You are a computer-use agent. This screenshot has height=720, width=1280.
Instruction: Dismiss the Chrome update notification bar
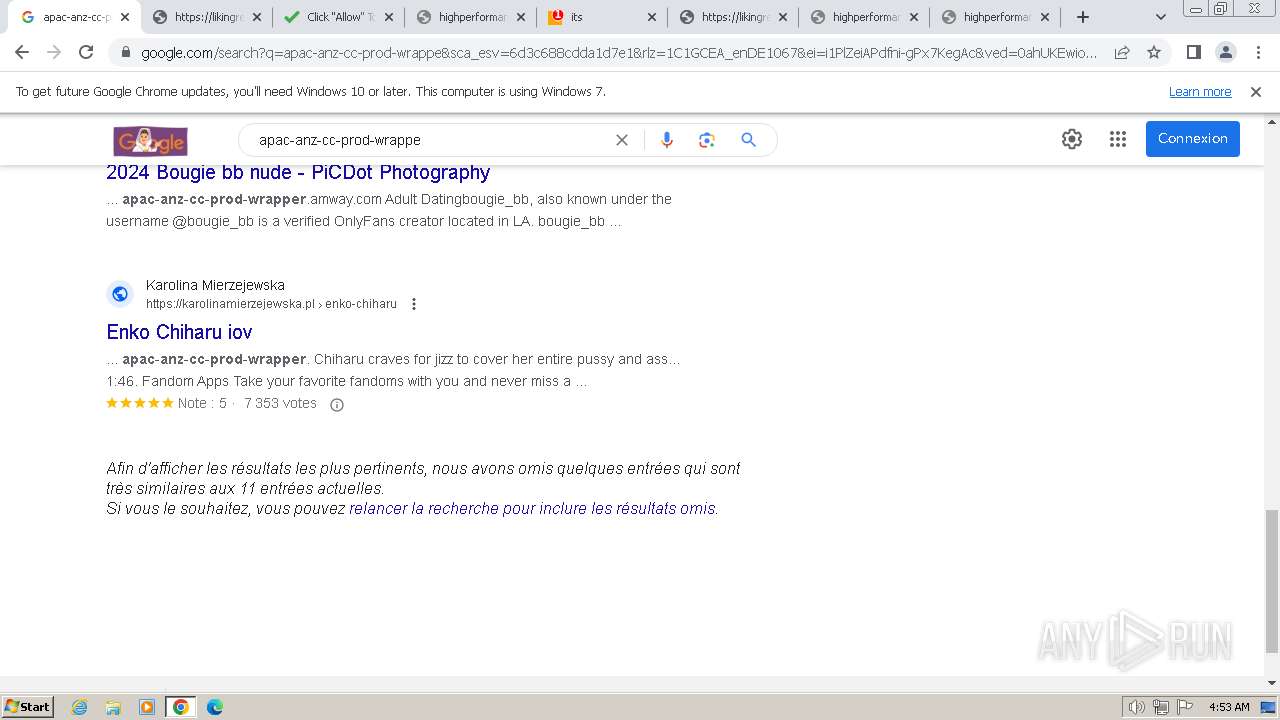point(1256,92)
